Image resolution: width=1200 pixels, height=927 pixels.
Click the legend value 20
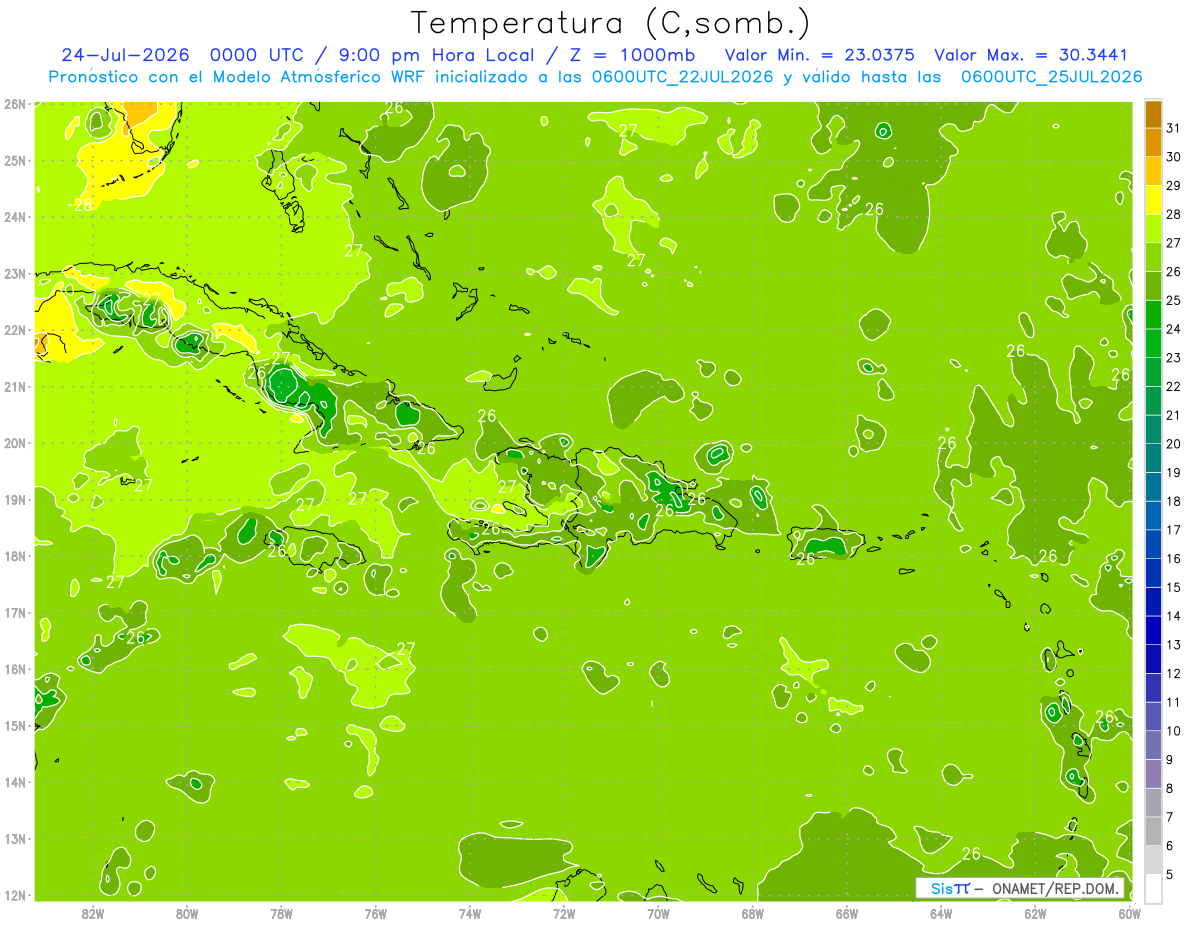(x=1173, y=444)
